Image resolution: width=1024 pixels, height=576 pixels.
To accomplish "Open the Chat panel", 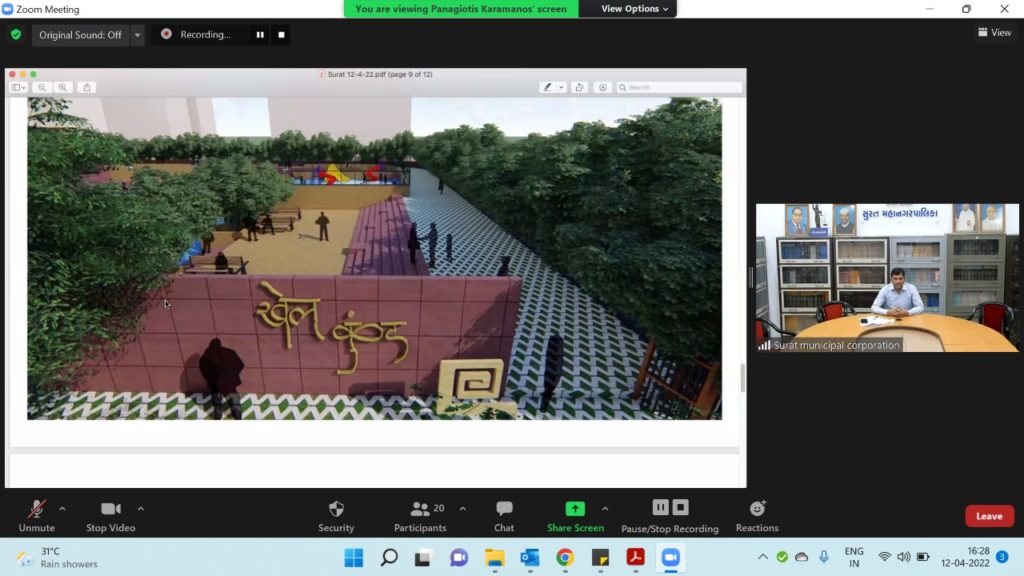I will point(504,509).
